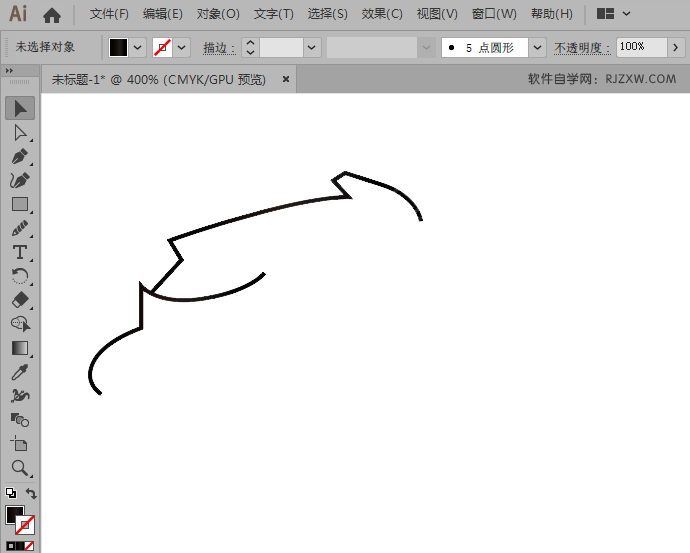Select the Zoom tool
This screenshot has width=690, height=553.
(x=20, y=468)
